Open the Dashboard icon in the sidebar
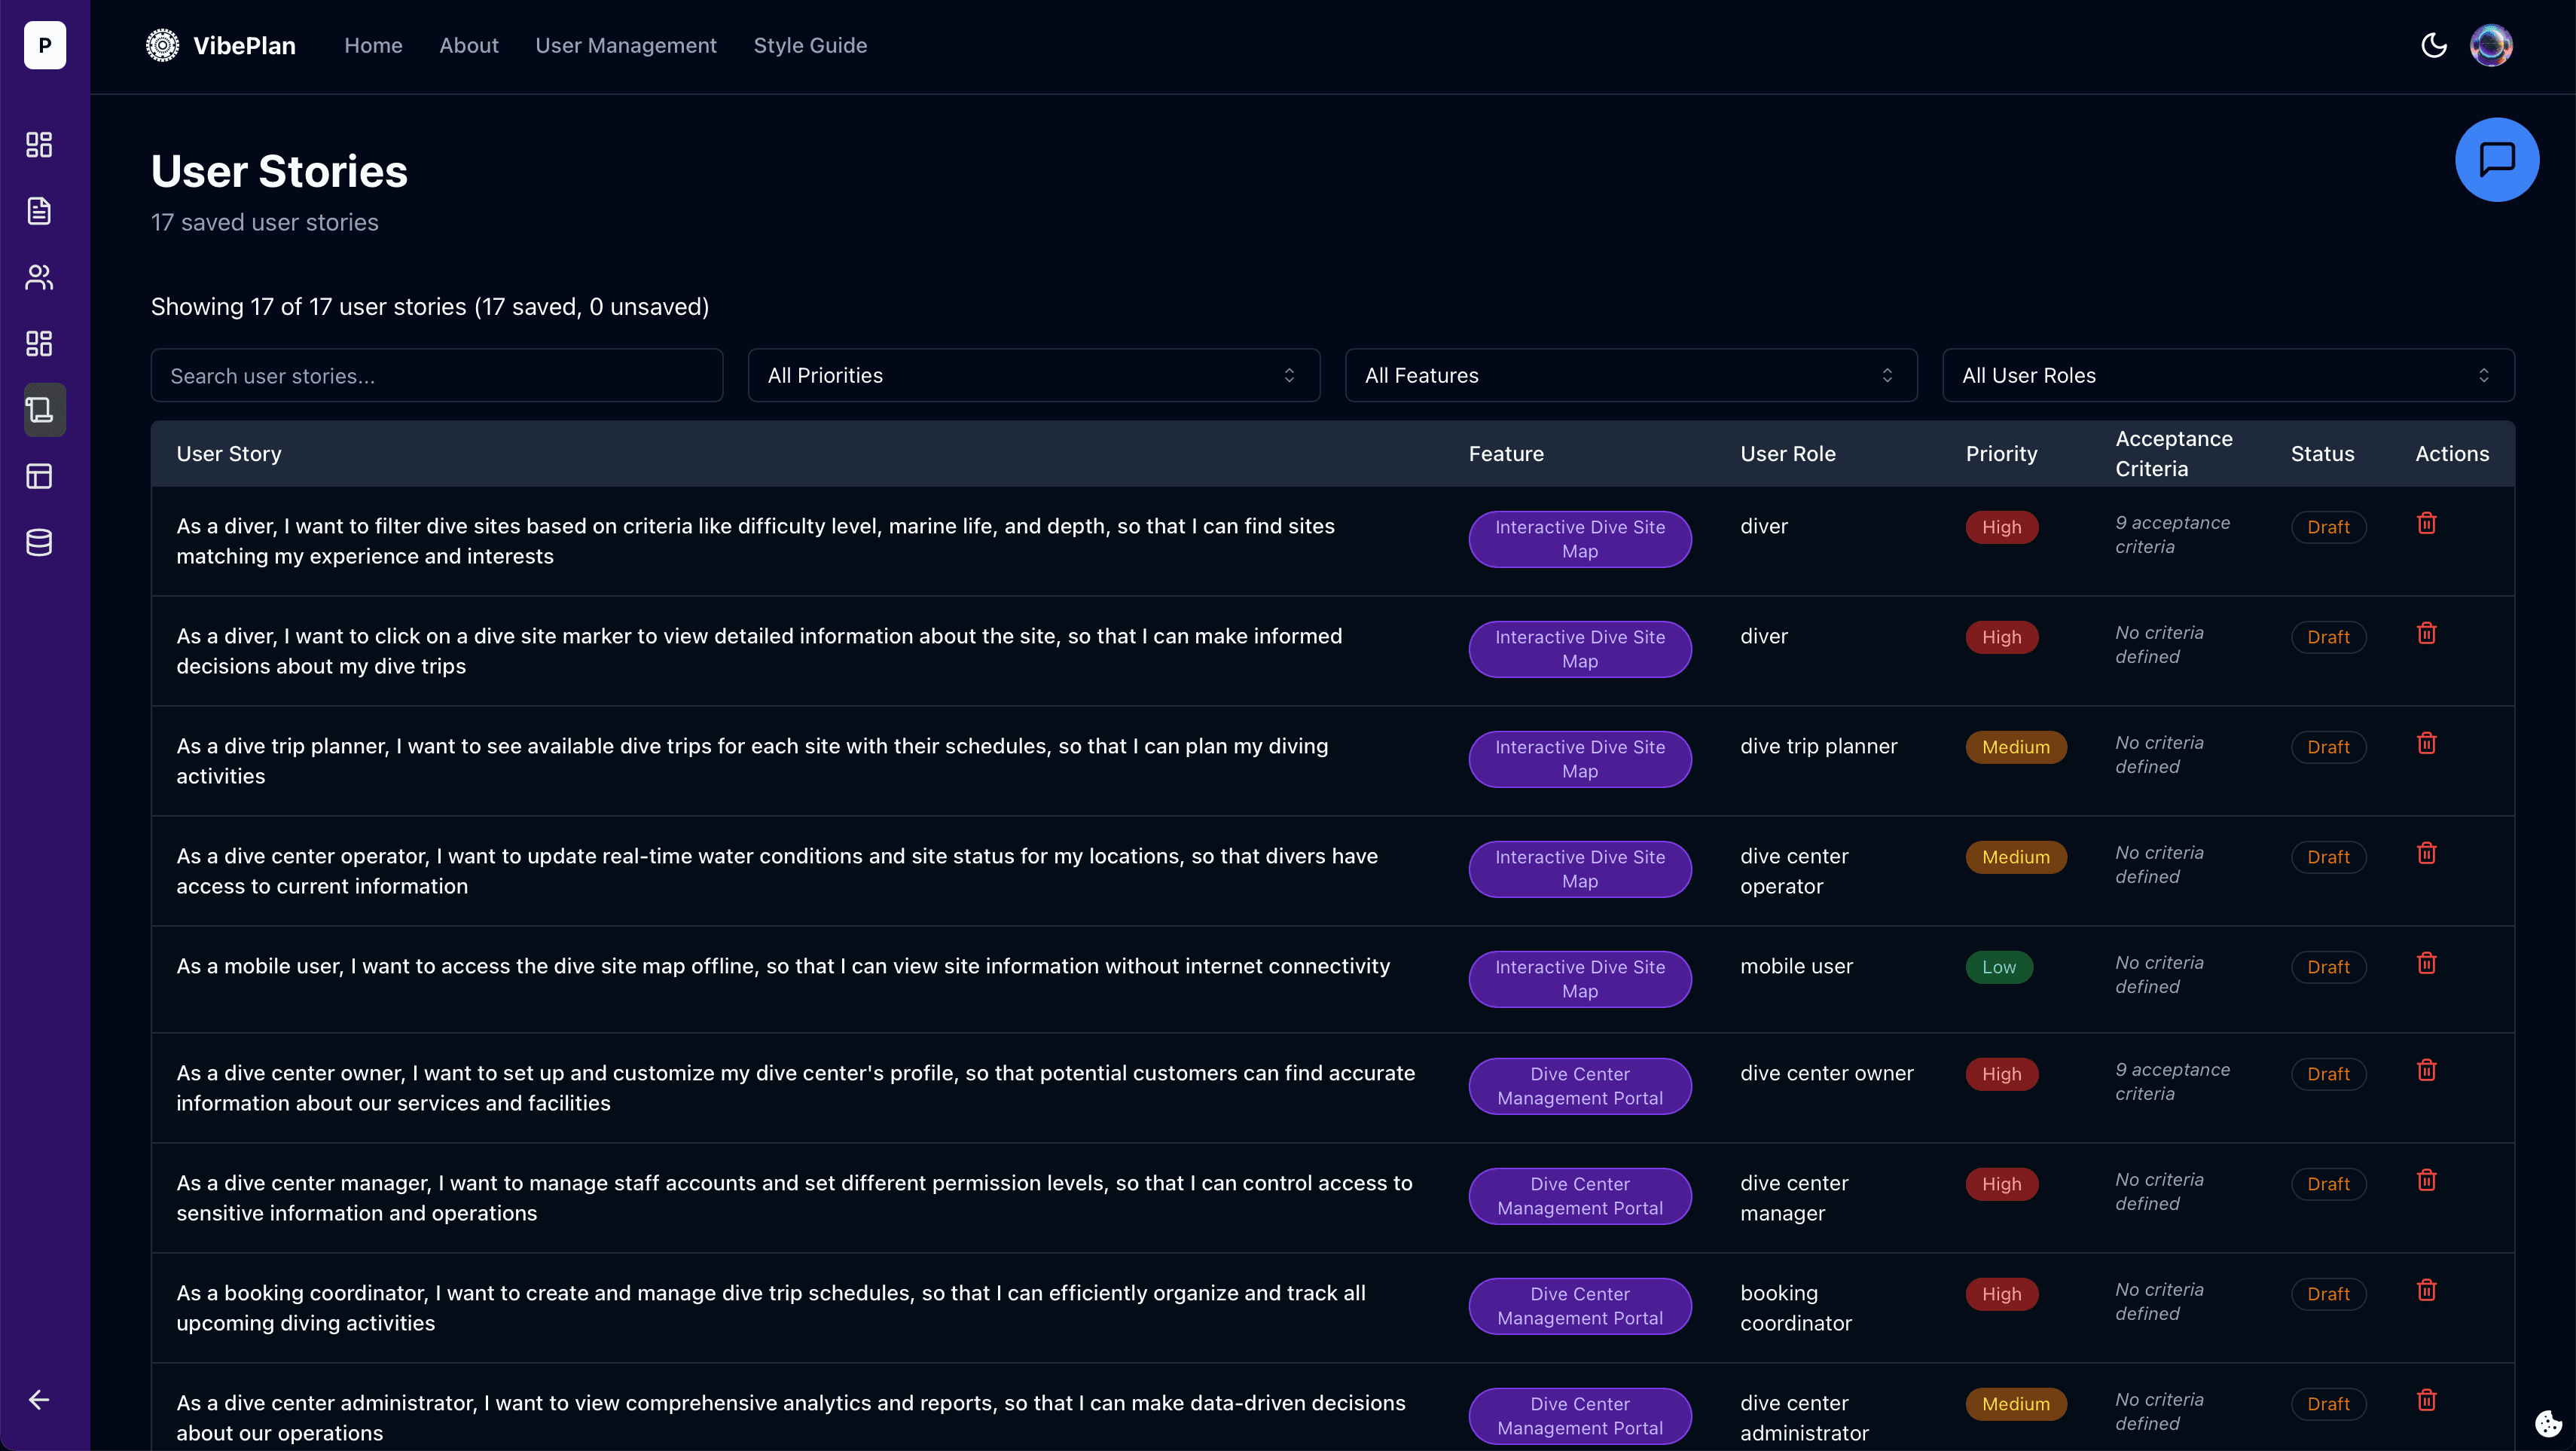Image resolution: width=2576 pixels, height=1451 pixels. [x=39, y=144]
